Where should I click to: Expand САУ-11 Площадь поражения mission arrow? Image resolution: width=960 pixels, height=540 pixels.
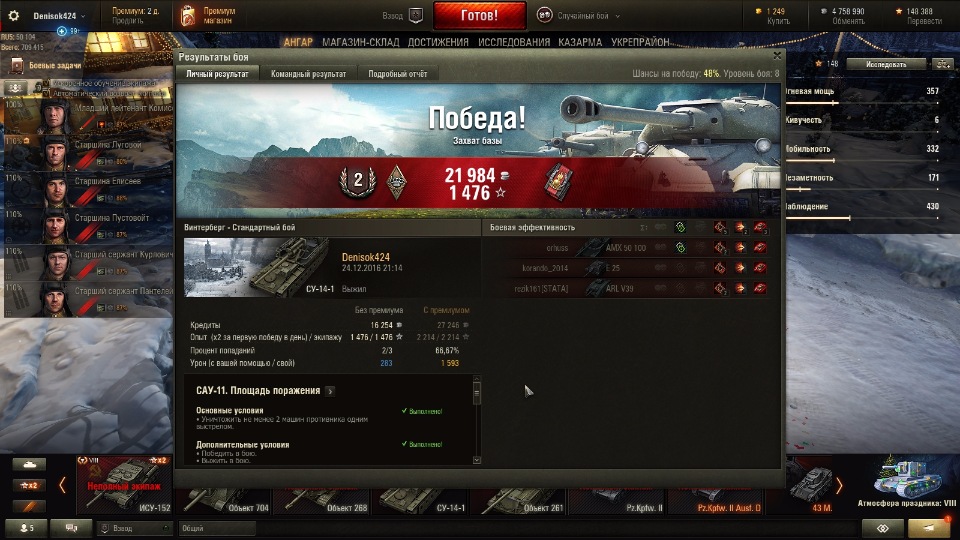(x=330, y=391)
